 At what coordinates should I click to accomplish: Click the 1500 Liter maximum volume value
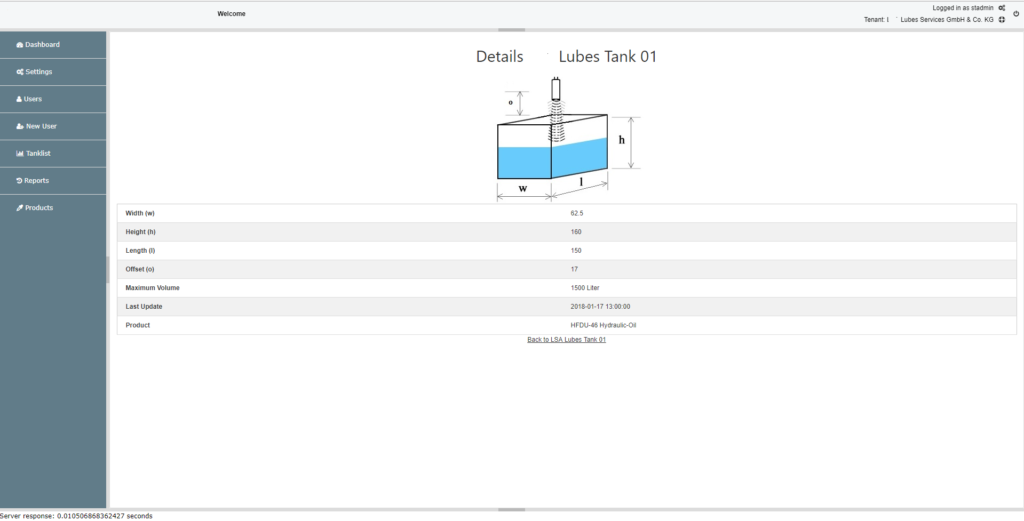click(585, 288)
